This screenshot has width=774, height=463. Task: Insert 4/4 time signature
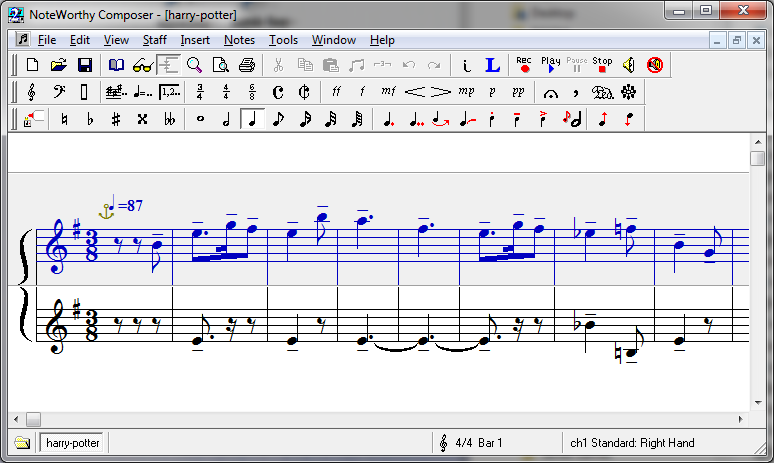pyautogui.click(x=226, y=92)
